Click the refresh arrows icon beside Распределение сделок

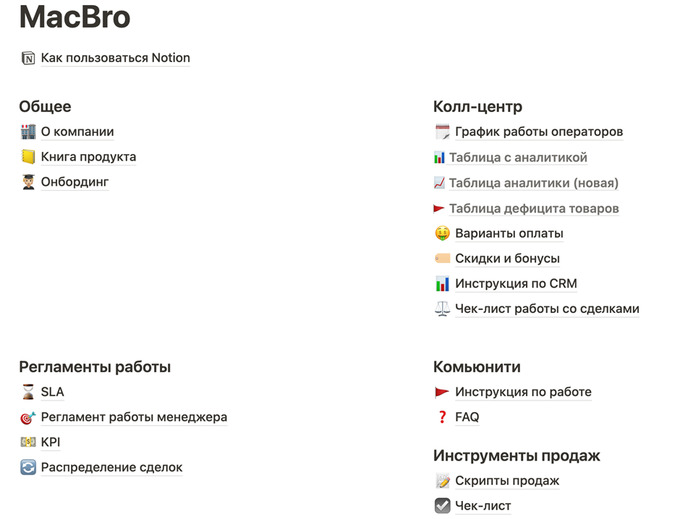point(28,467)
